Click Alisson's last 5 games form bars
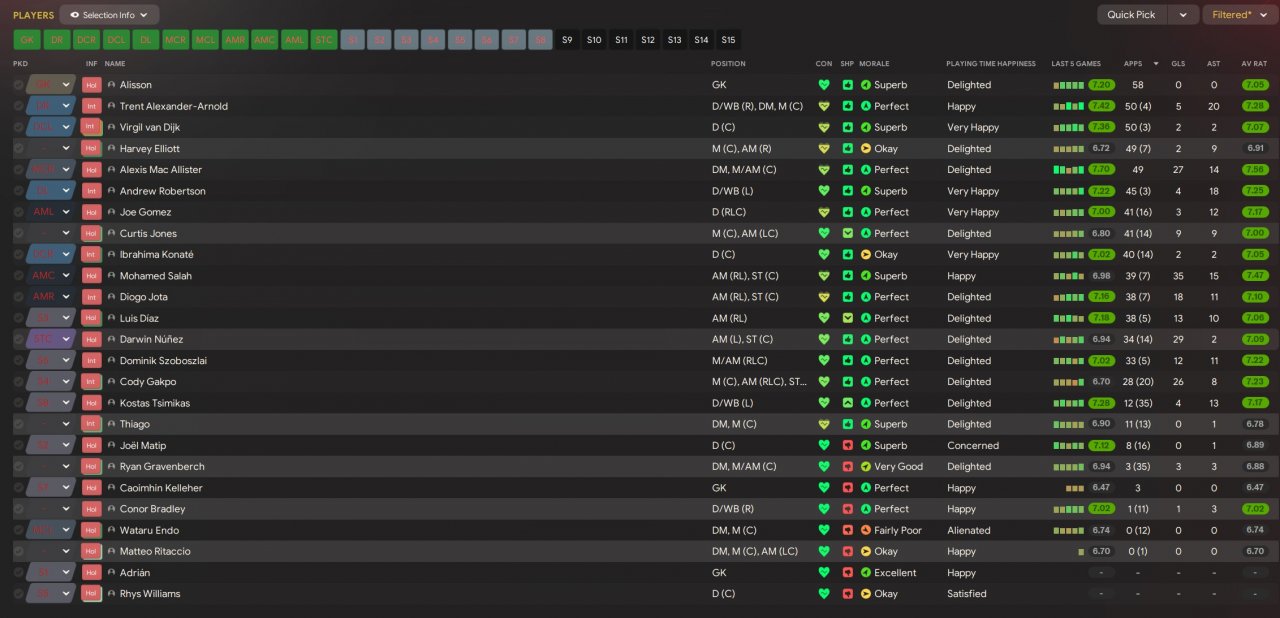This screenshot has height=618, width=1280. tap(1068, 85)
